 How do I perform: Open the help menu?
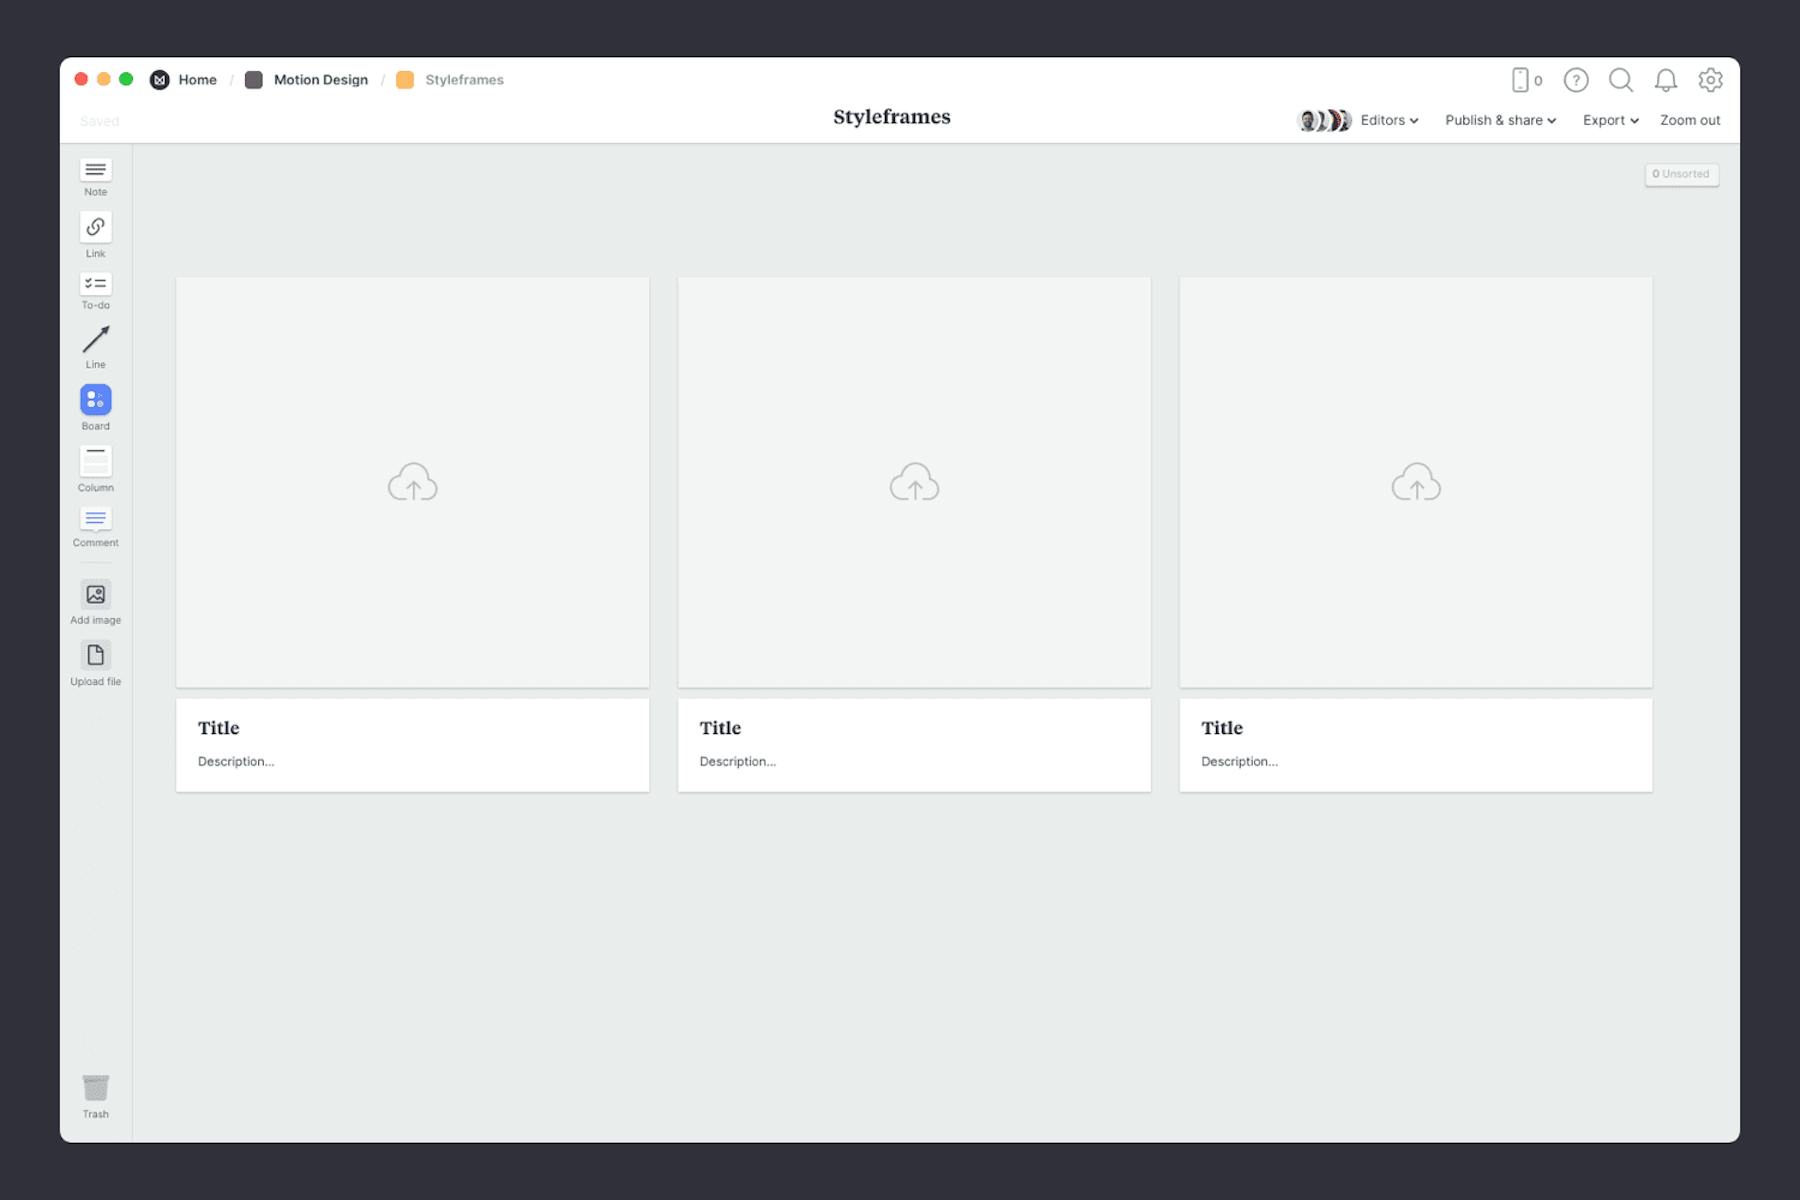click(1576, 80)
